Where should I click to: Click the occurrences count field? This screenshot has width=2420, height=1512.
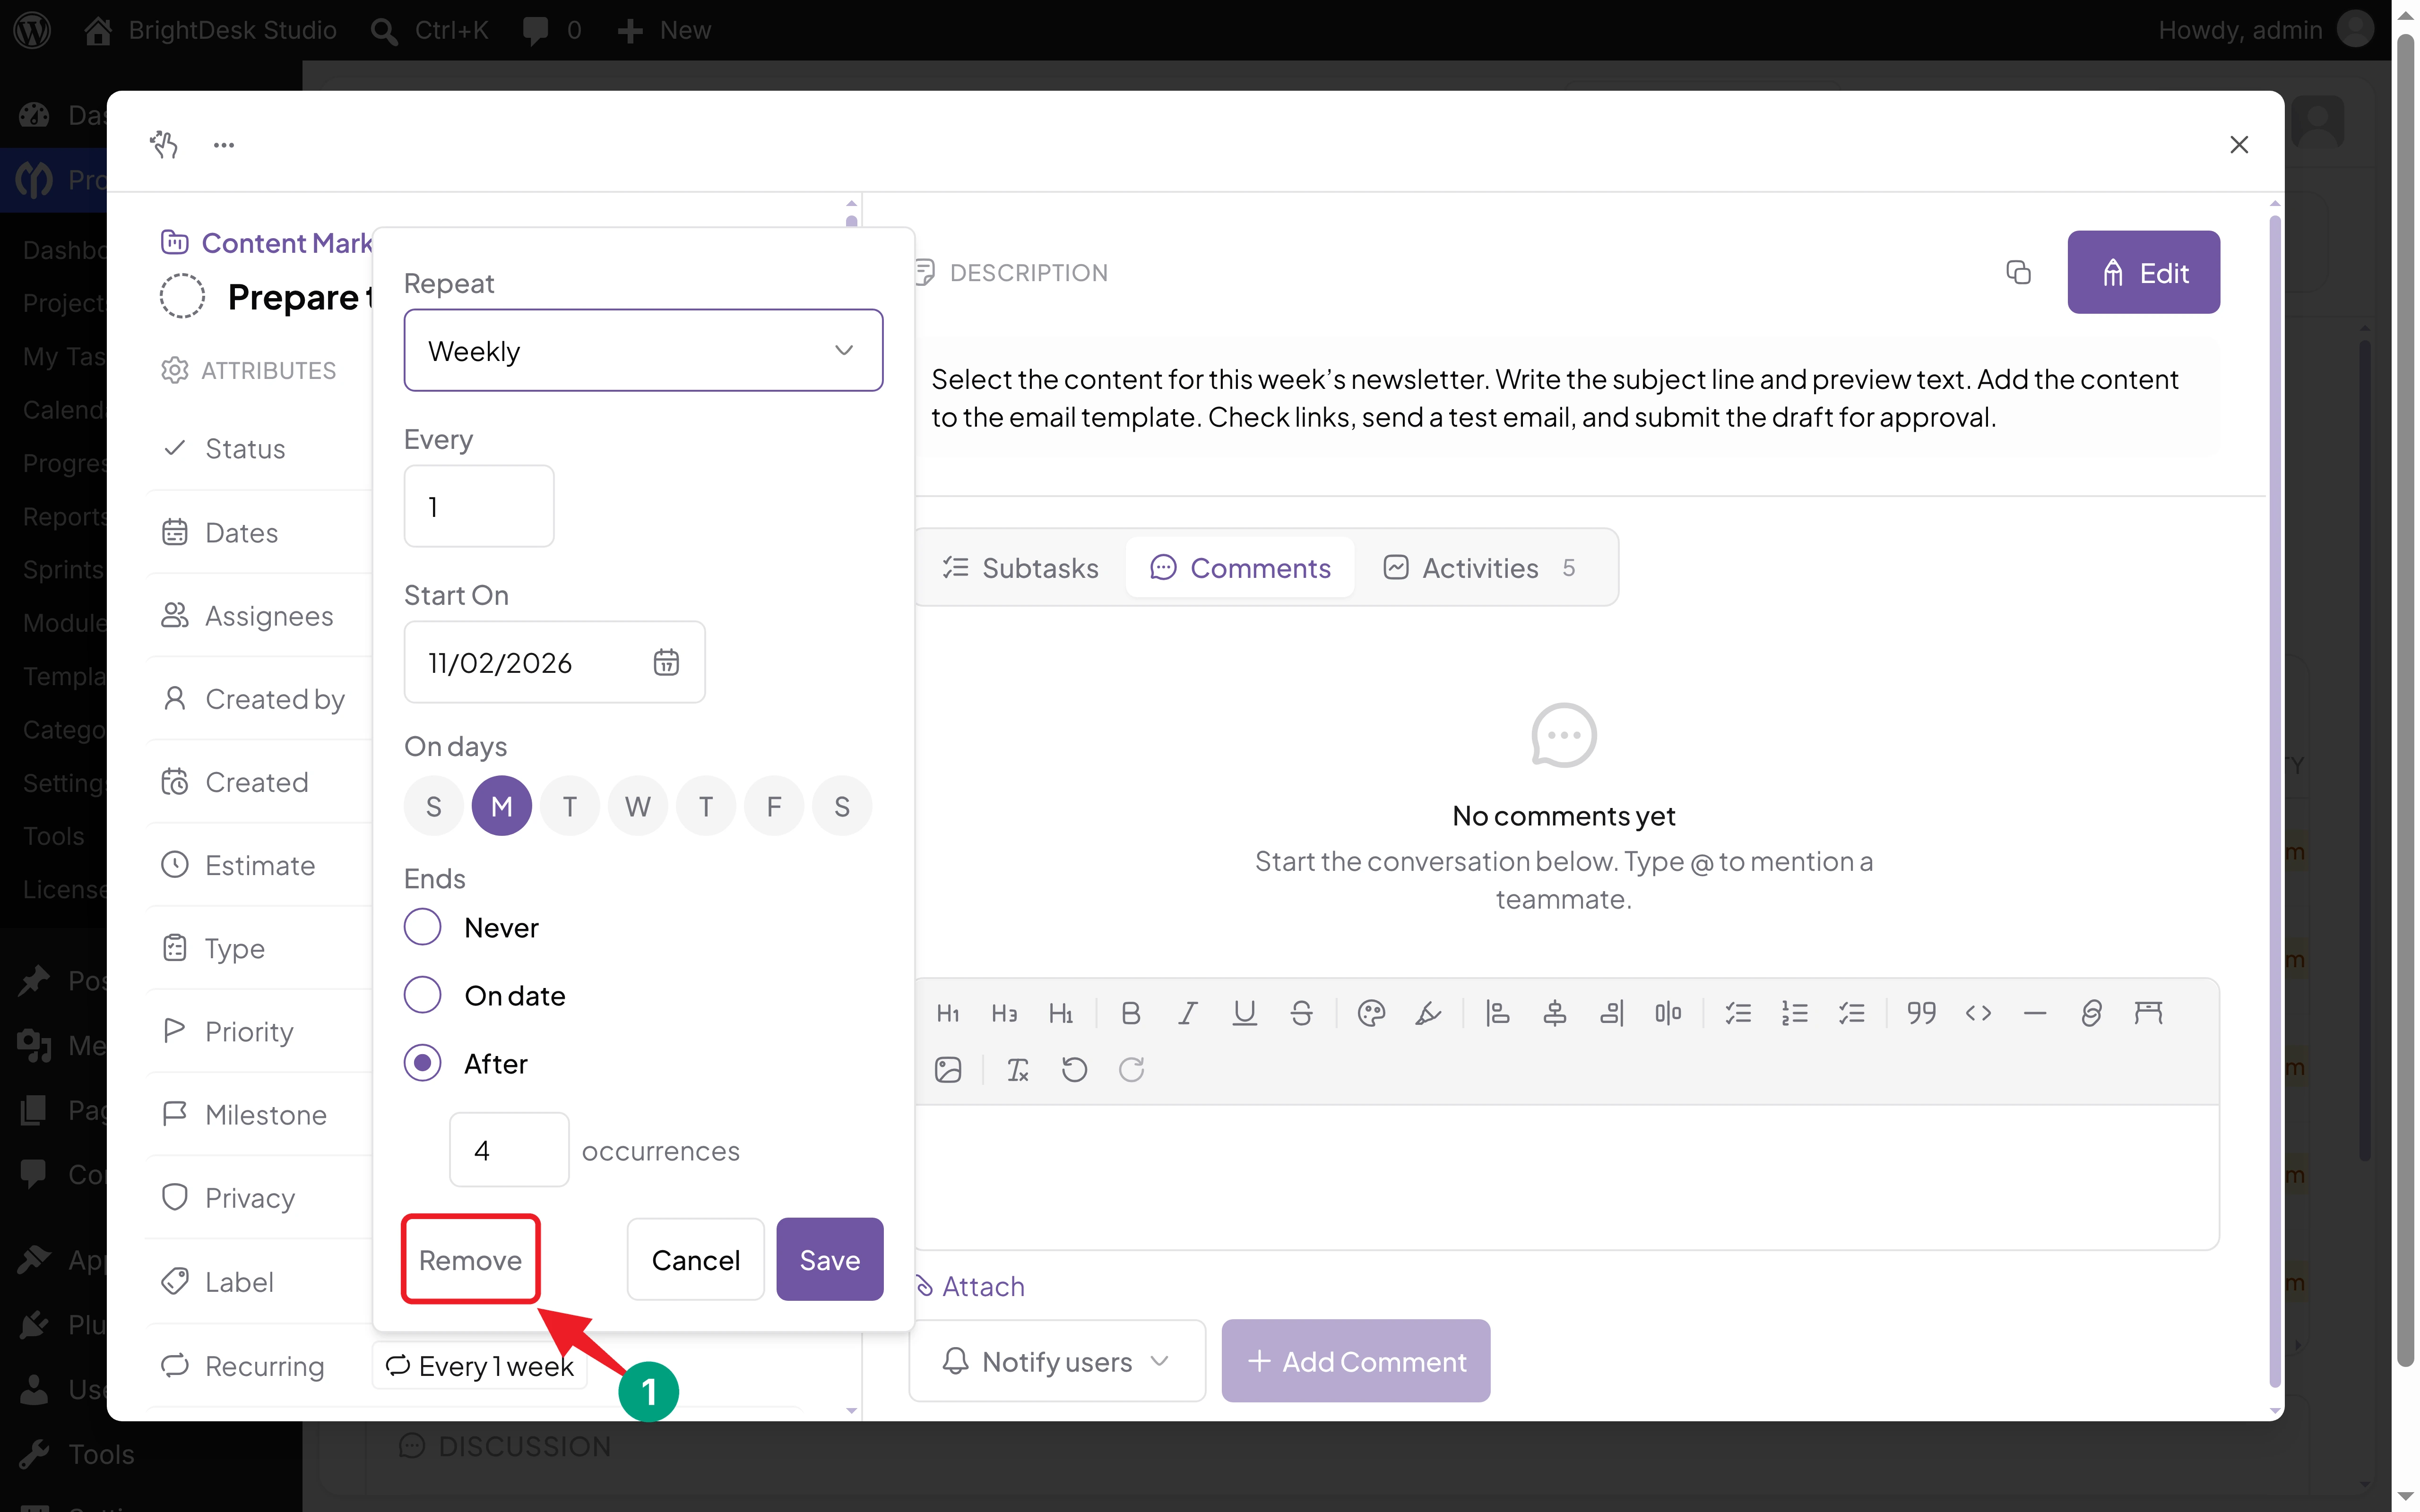click(509, 1150)
